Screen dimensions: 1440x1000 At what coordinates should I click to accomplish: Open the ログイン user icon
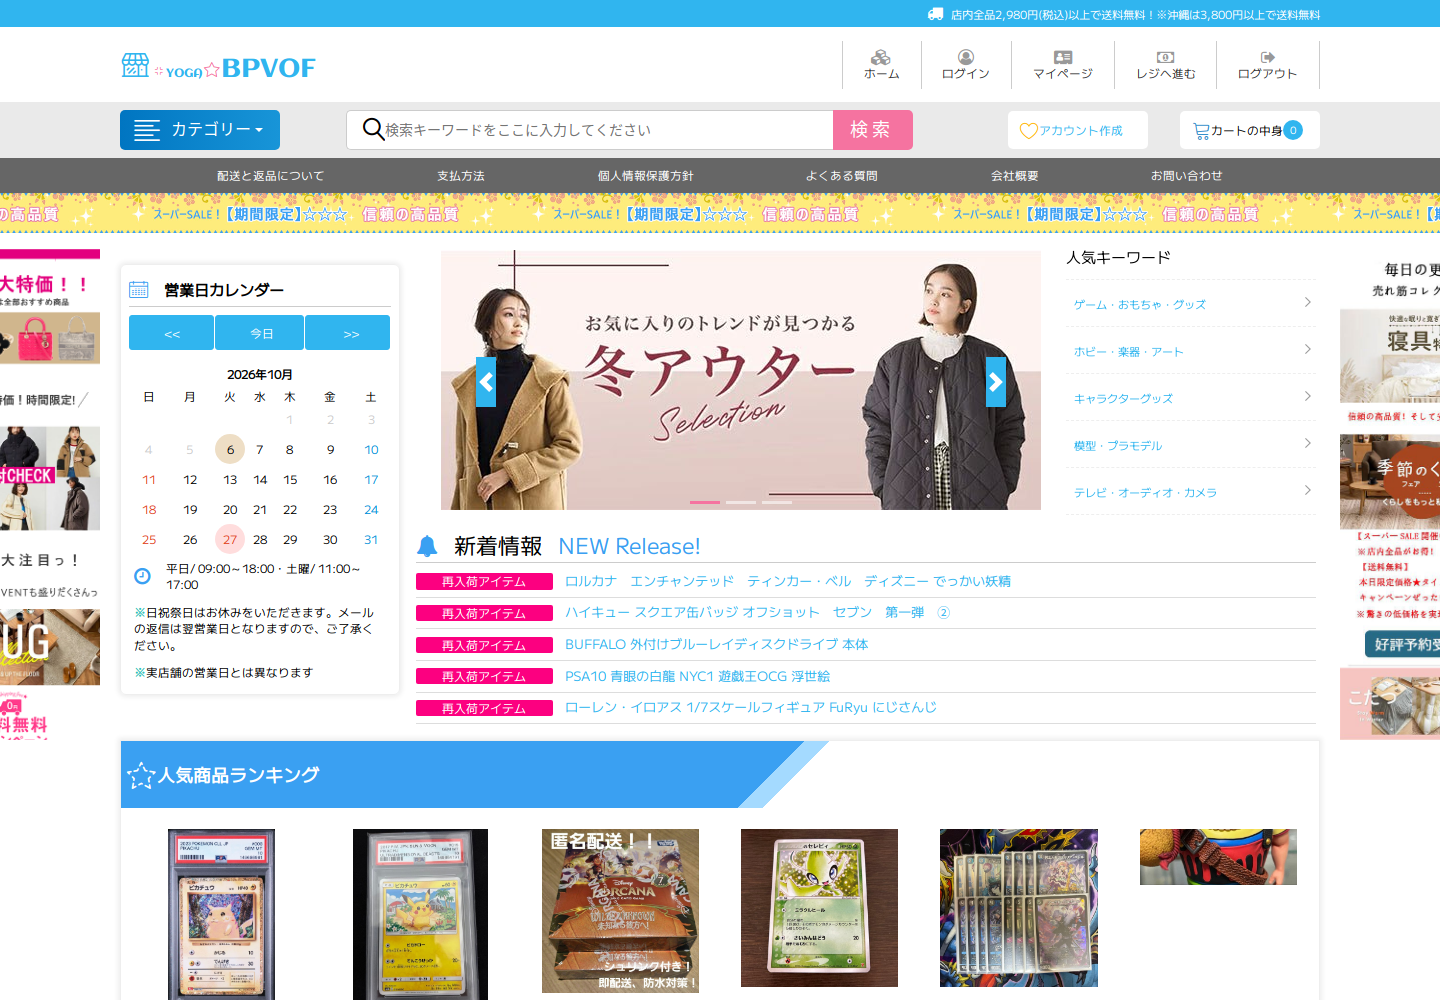965,57
